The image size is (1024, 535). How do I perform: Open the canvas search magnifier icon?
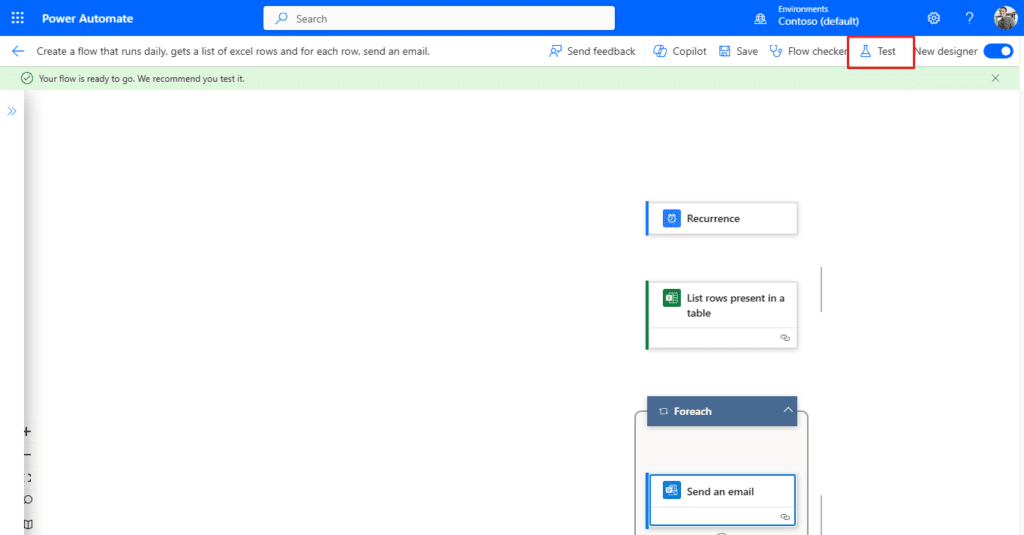[x=27, y=501]
